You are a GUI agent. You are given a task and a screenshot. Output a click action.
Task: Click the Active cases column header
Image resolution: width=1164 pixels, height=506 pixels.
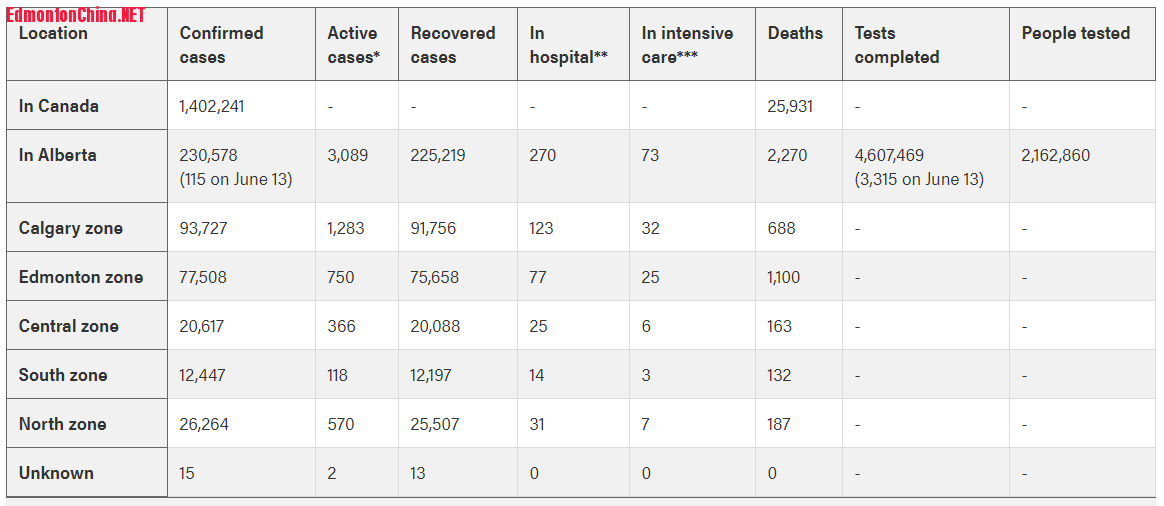point(353,45)
